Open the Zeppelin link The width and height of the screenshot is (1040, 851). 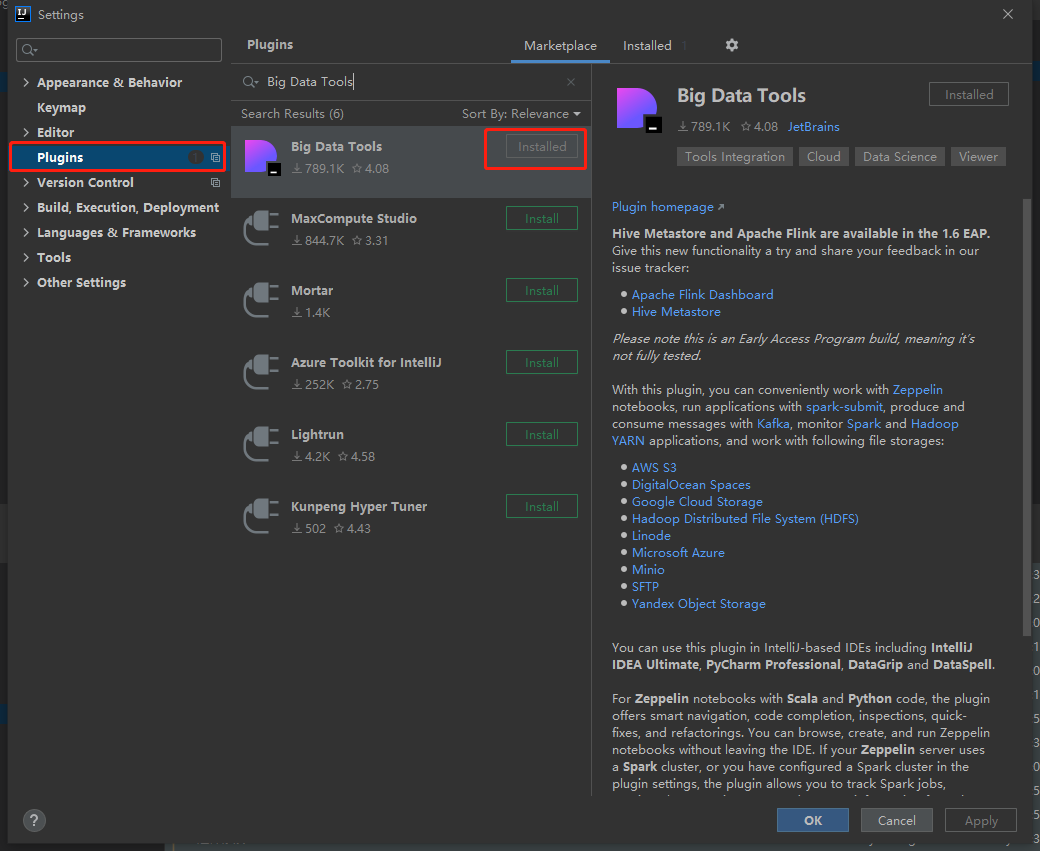(917, 389)
